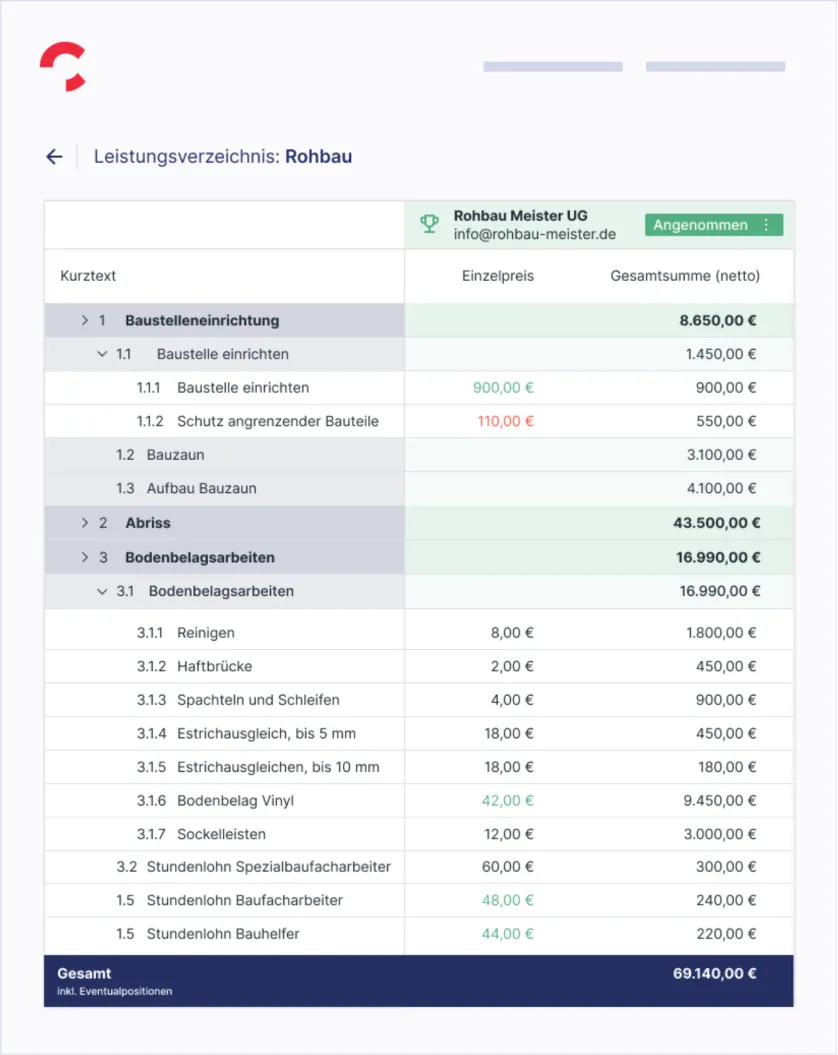Viewport: 838px width, 1055px height.
Task: Click the green price 900,00 € for Baustelle einrichten
Action: (505, 387)
